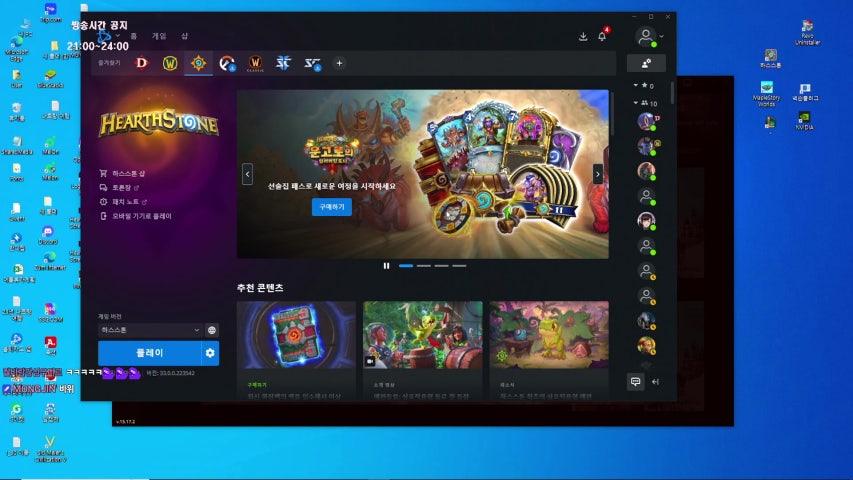Click the blue 플레이 button
Image resolution: width=853 pixels, height=480 pixels.
150,353
